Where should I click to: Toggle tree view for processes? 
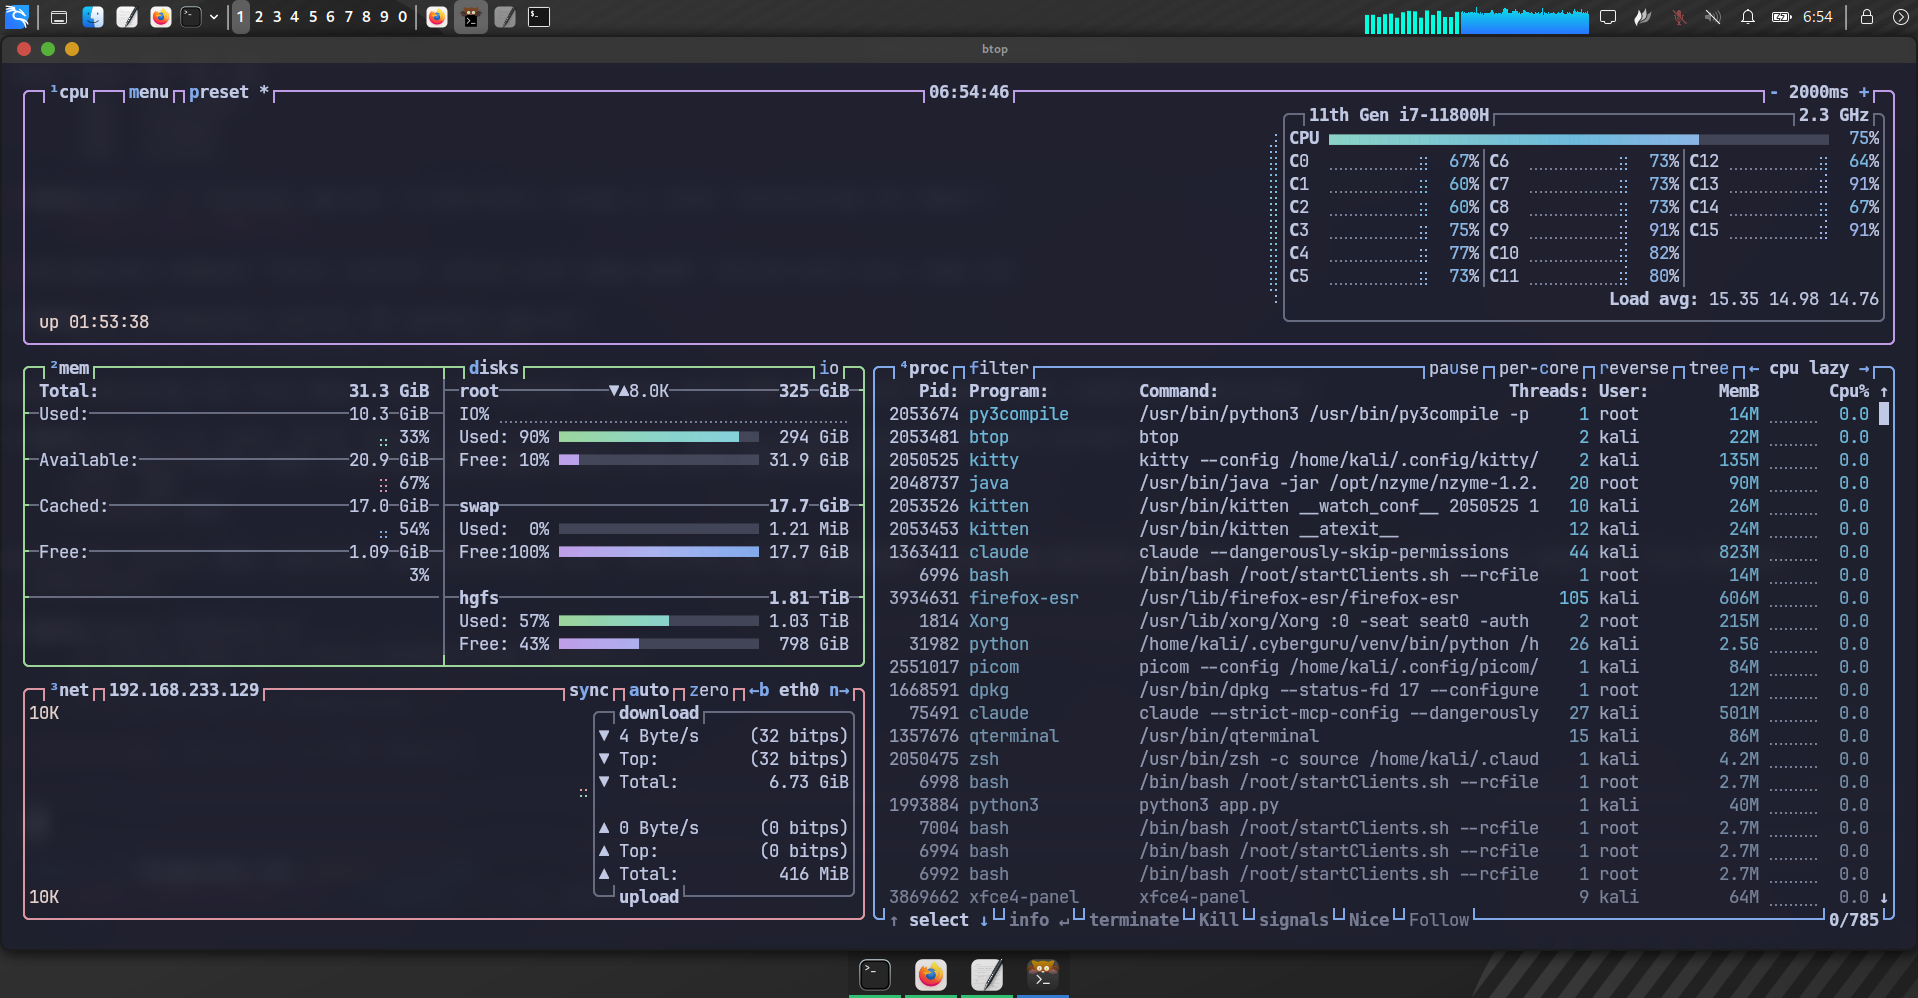[1709, 368]
